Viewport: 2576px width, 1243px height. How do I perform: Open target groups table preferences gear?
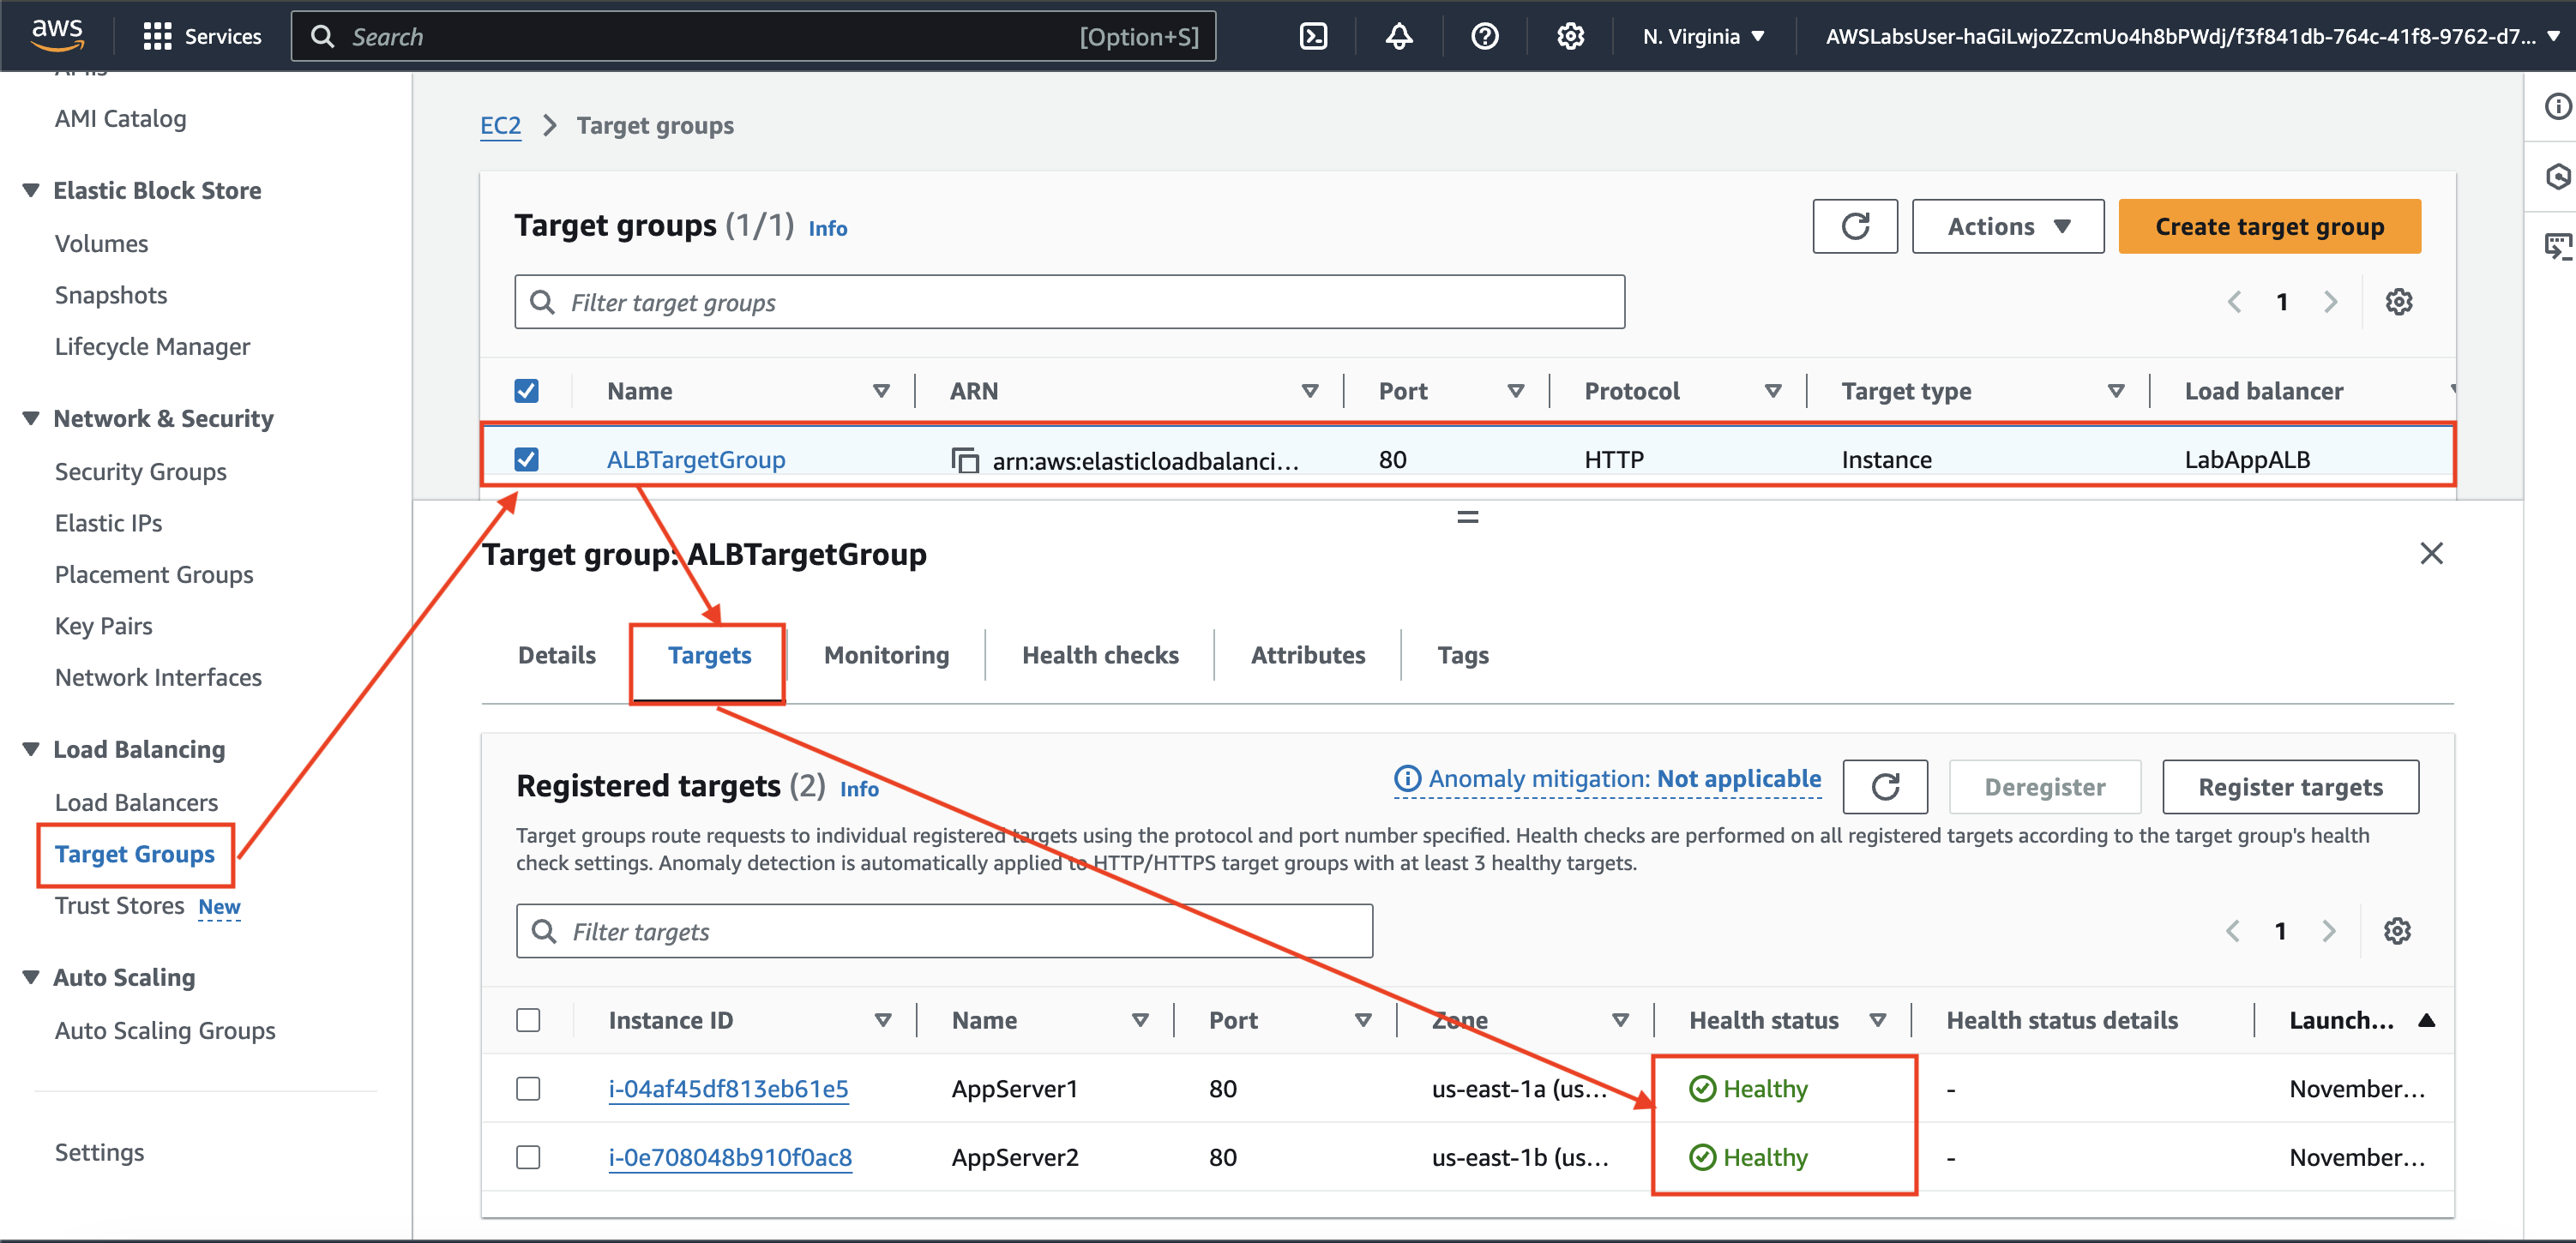tap(2398, 302)
